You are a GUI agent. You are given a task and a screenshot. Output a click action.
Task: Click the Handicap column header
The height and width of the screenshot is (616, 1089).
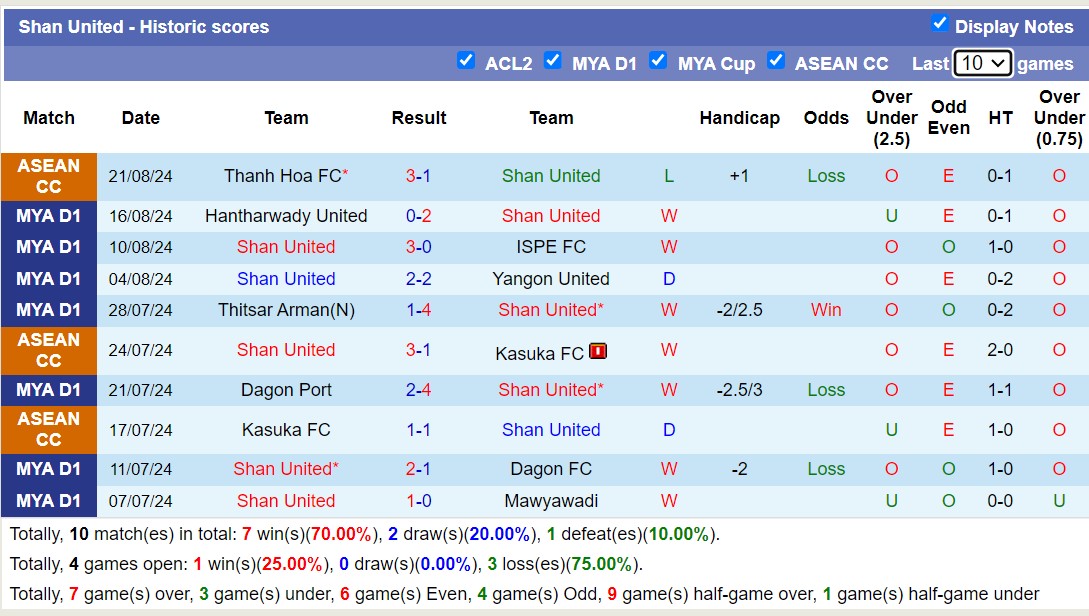(x=740, y=118)
